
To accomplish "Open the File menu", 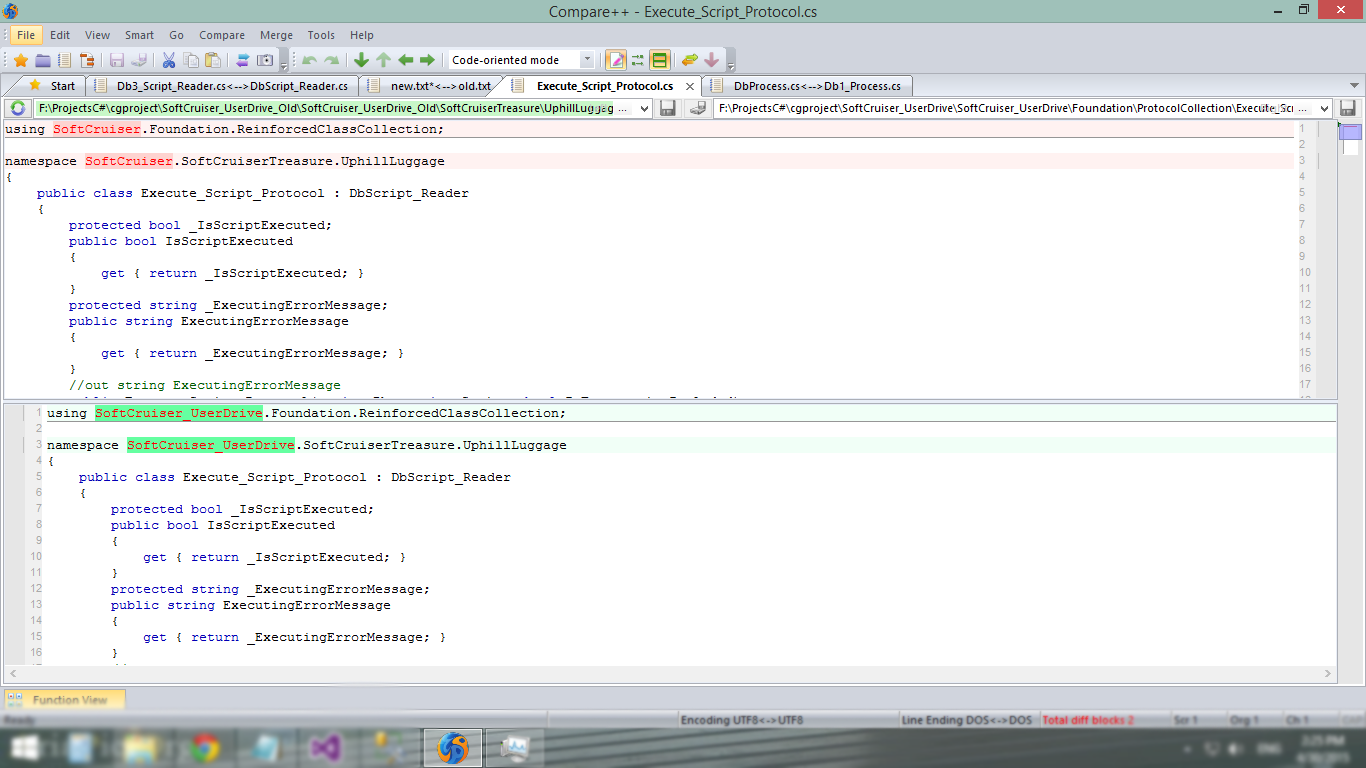I will (x=26, y=35).
